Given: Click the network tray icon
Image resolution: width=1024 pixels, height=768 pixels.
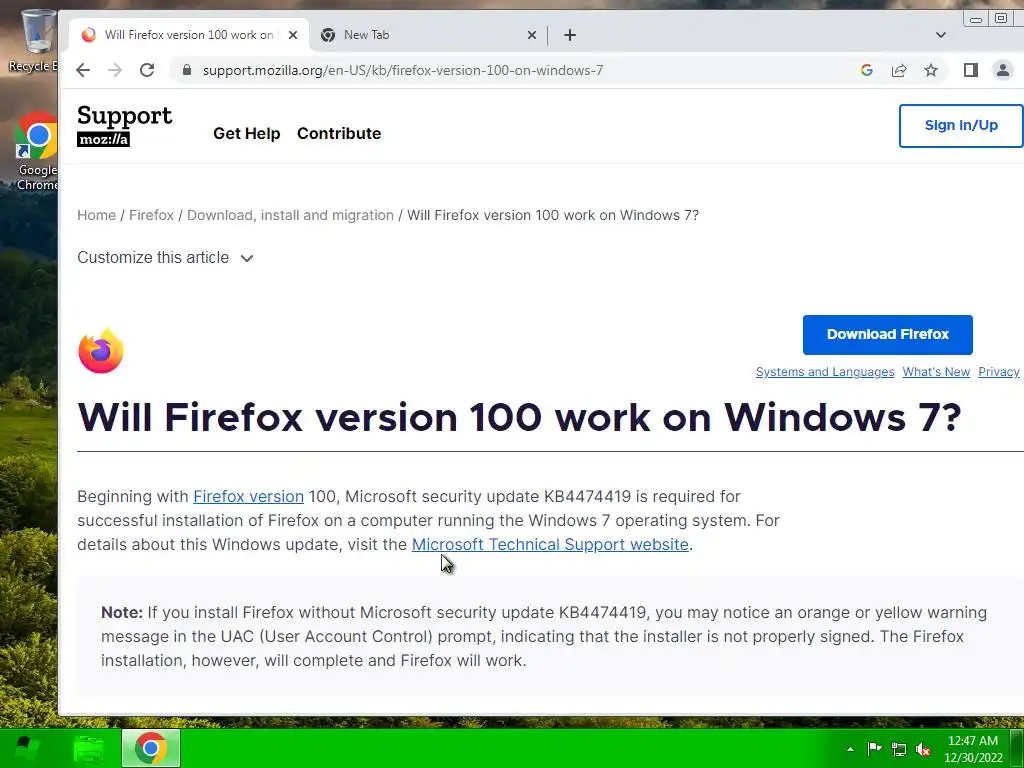Looking at the screenshot, I should [899, 749].
